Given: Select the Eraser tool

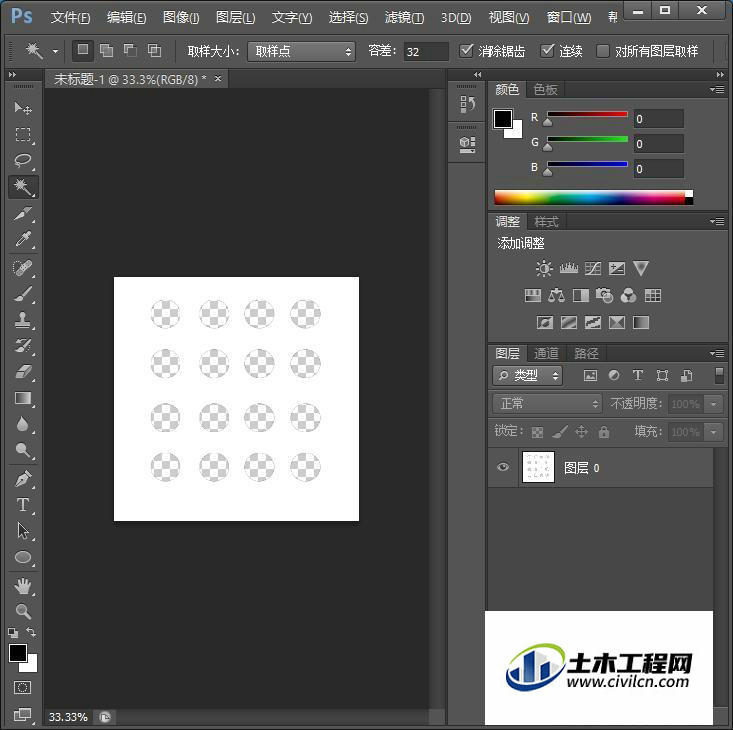Looking at the screenshot, I should tap(22, 372).
